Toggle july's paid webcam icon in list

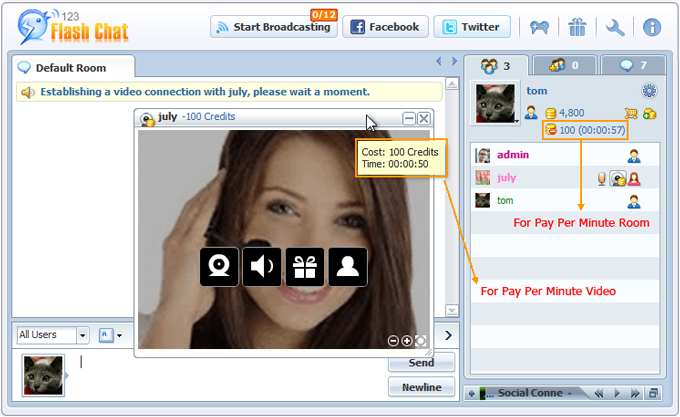point(618,178)
